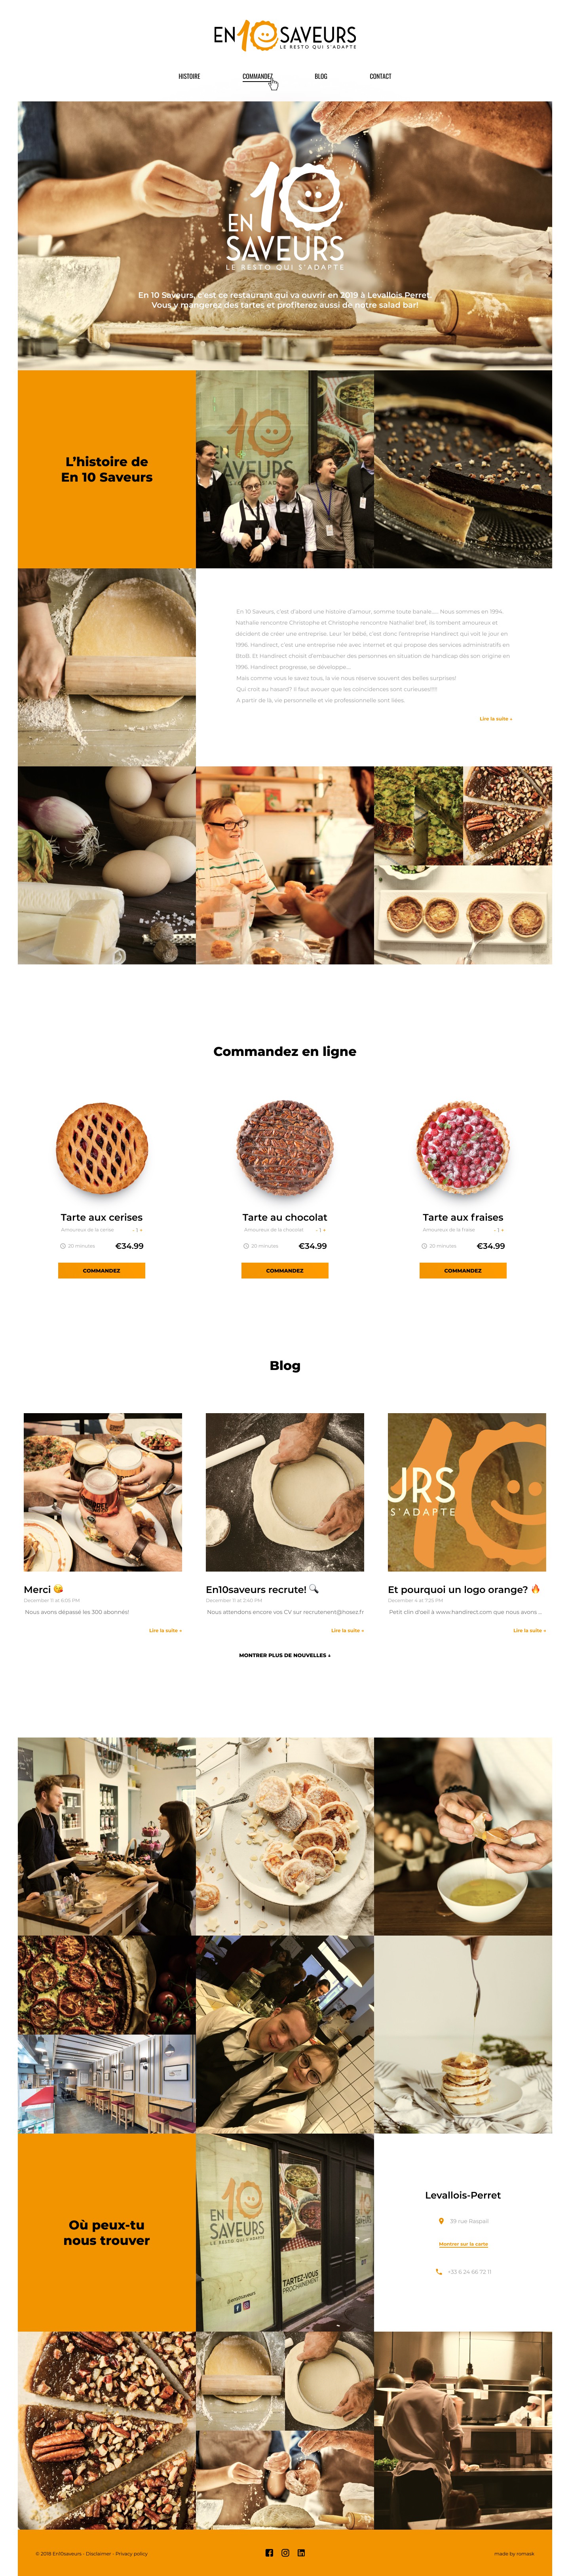Open 'En10saveurs recrute!' blog thumbnail
The image size is (570, 2576).
pos(285,1492)
